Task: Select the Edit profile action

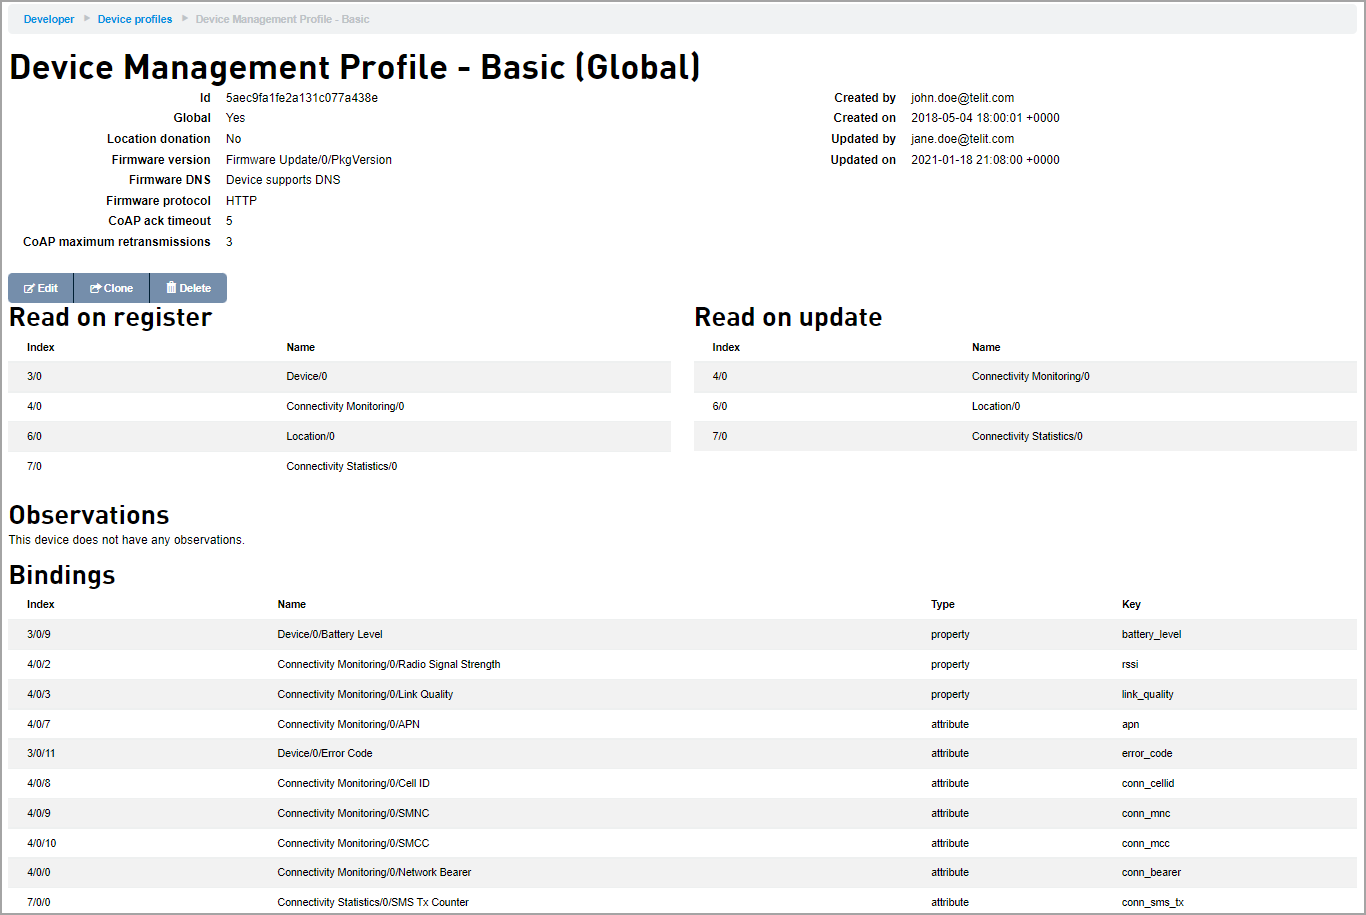Action: click(40, 287)
